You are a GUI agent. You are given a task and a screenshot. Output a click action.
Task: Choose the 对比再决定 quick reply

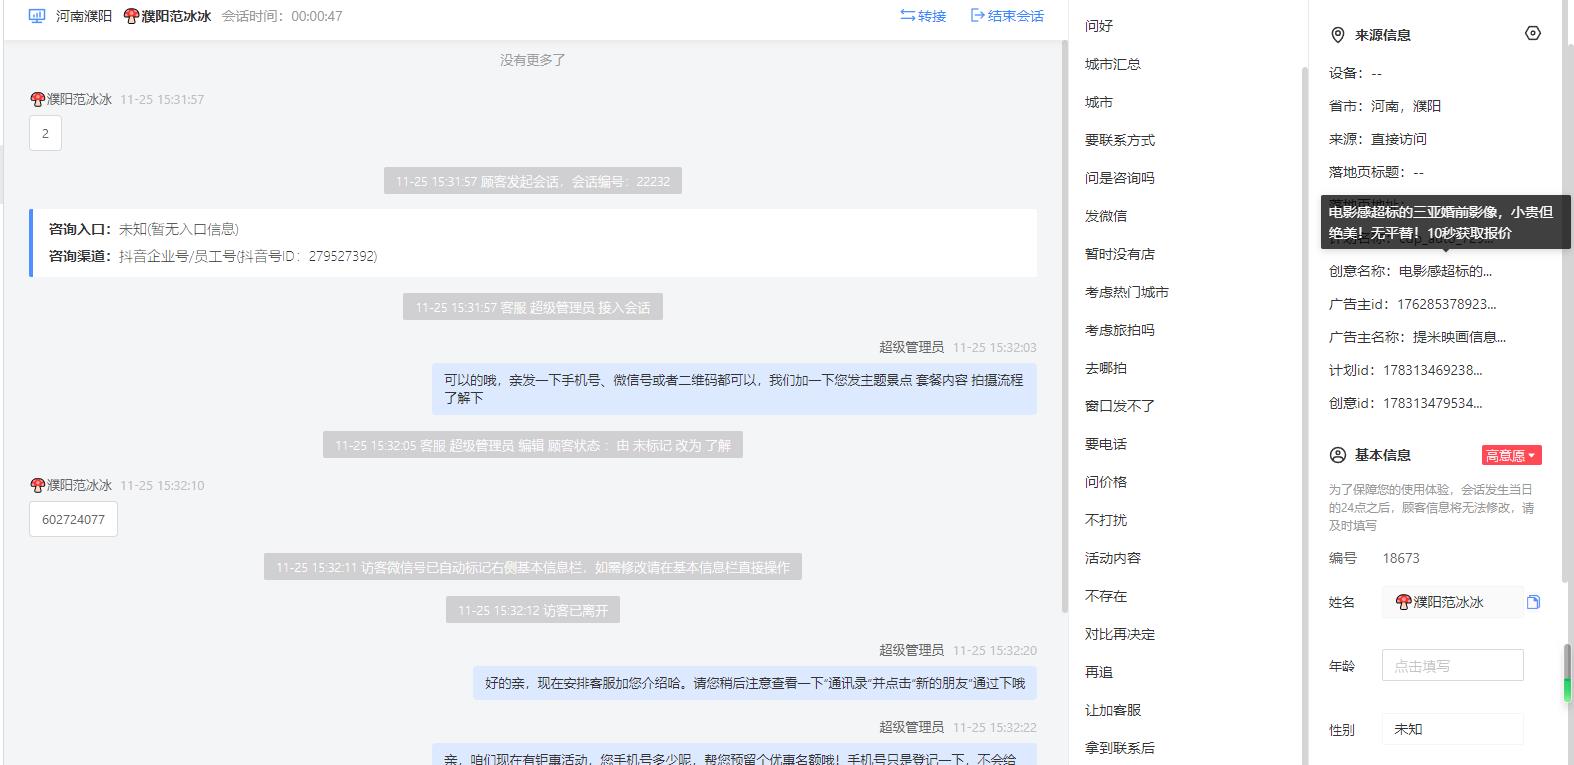1120,634
